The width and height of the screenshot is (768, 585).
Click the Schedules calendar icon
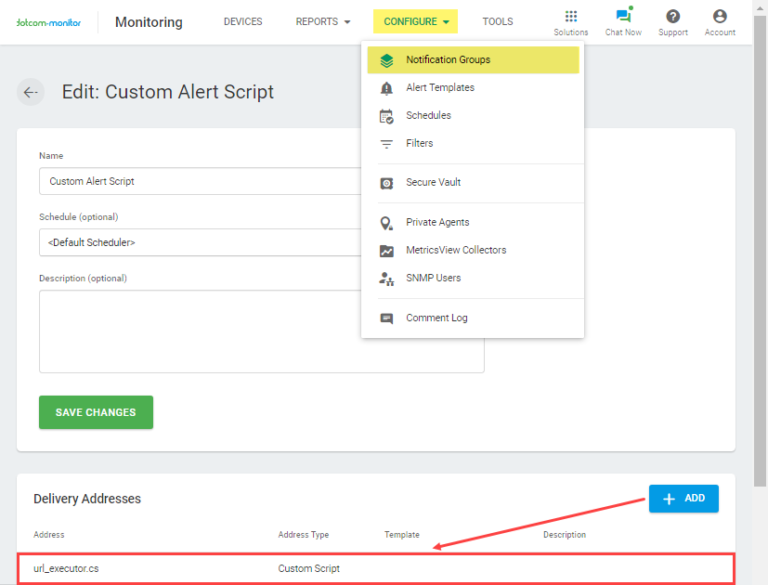click(x=387, y=116)
